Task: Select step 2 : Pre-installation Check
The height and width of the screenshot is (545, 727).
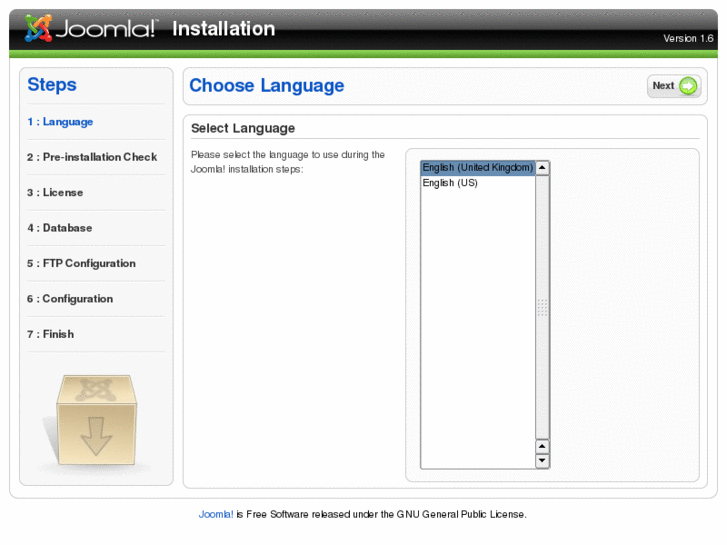Action: tap(92, 157)
